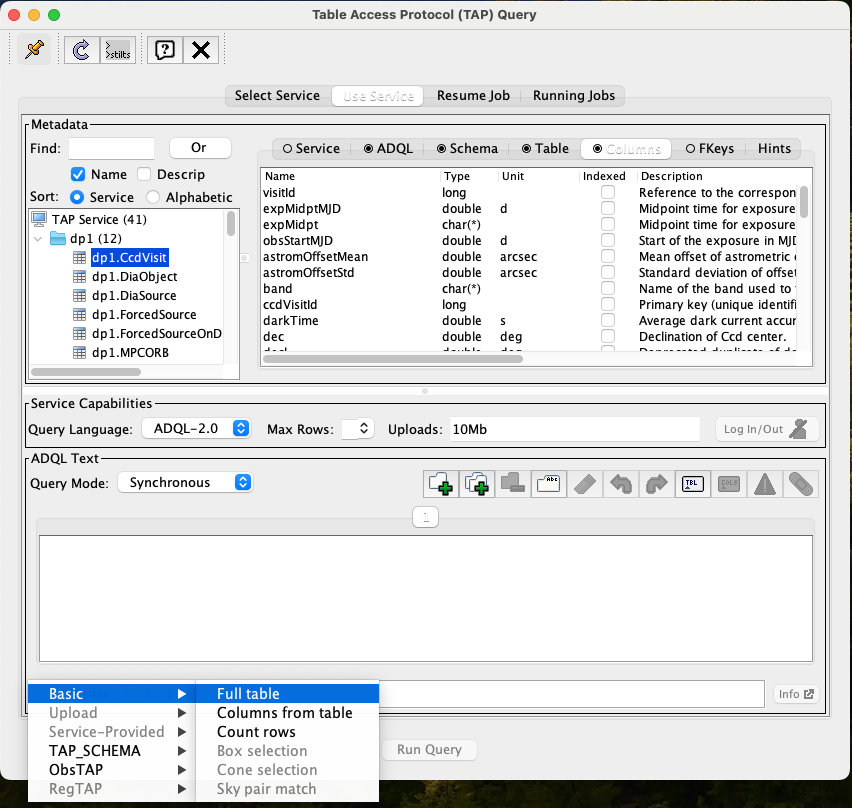Open the STILTS command view icon

pos(117,50)
